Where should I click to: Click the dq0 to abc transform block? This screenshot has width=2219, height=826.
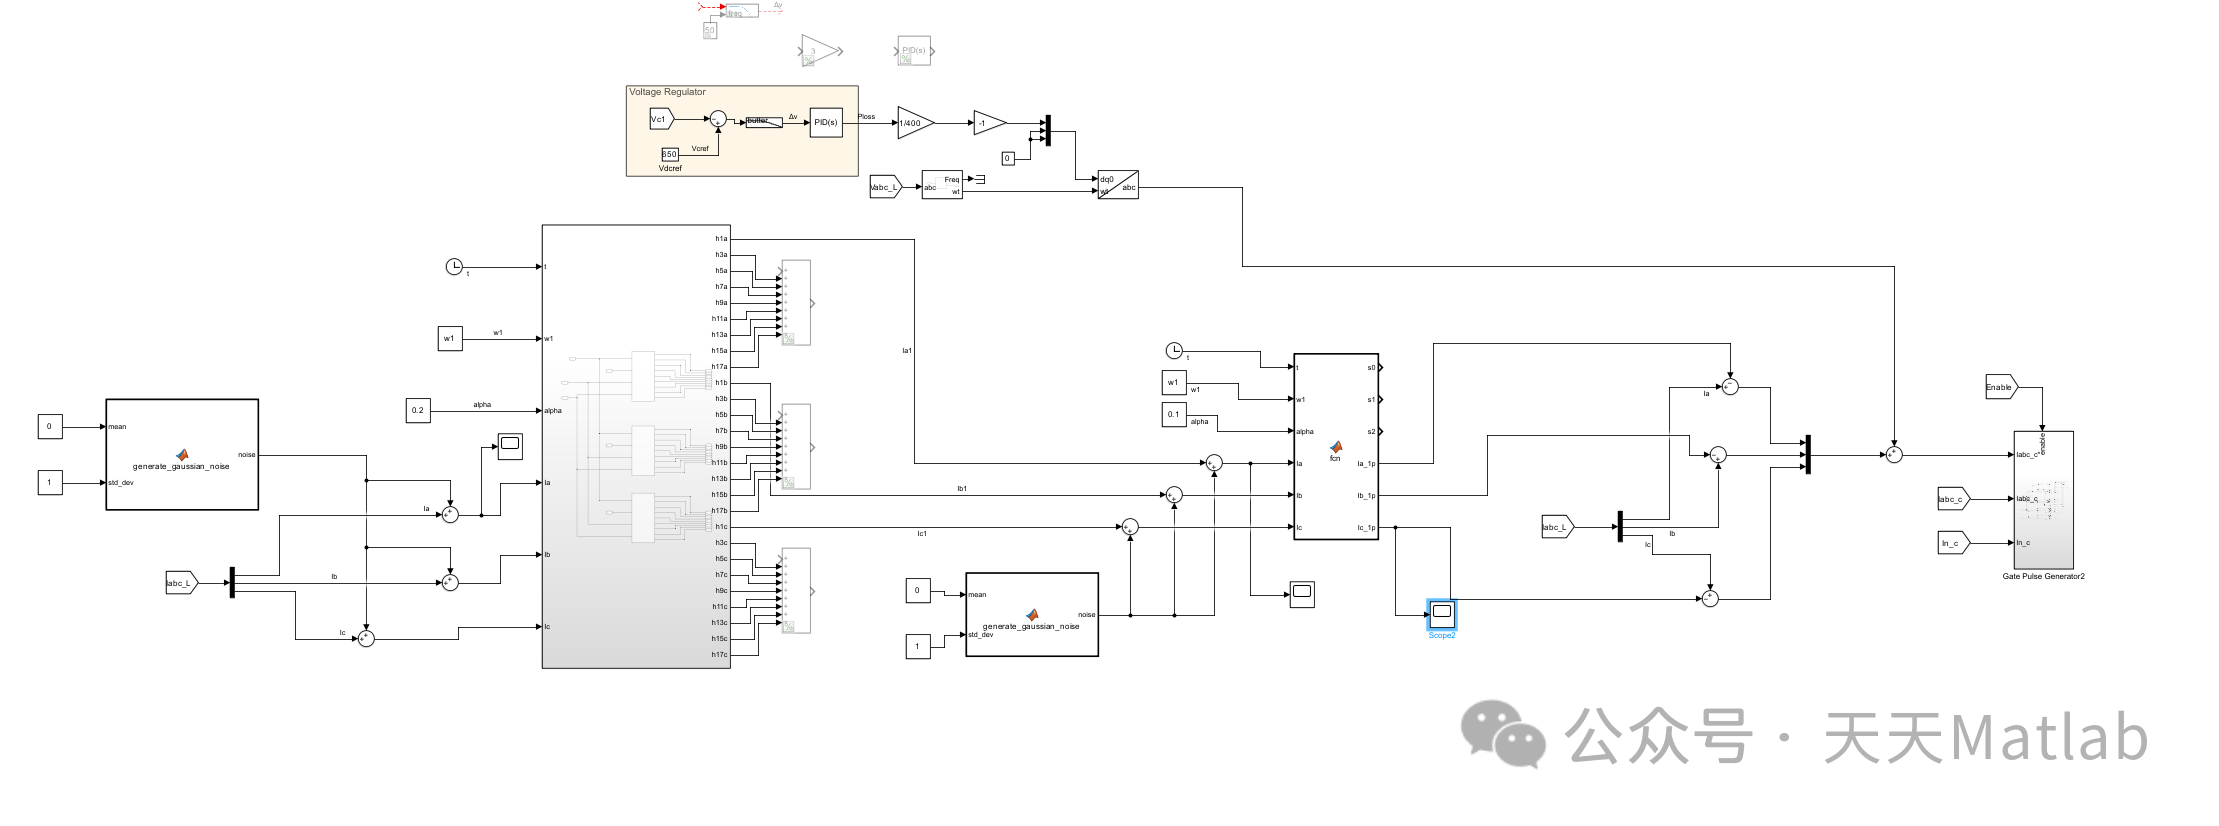(x=1118, y=185)
